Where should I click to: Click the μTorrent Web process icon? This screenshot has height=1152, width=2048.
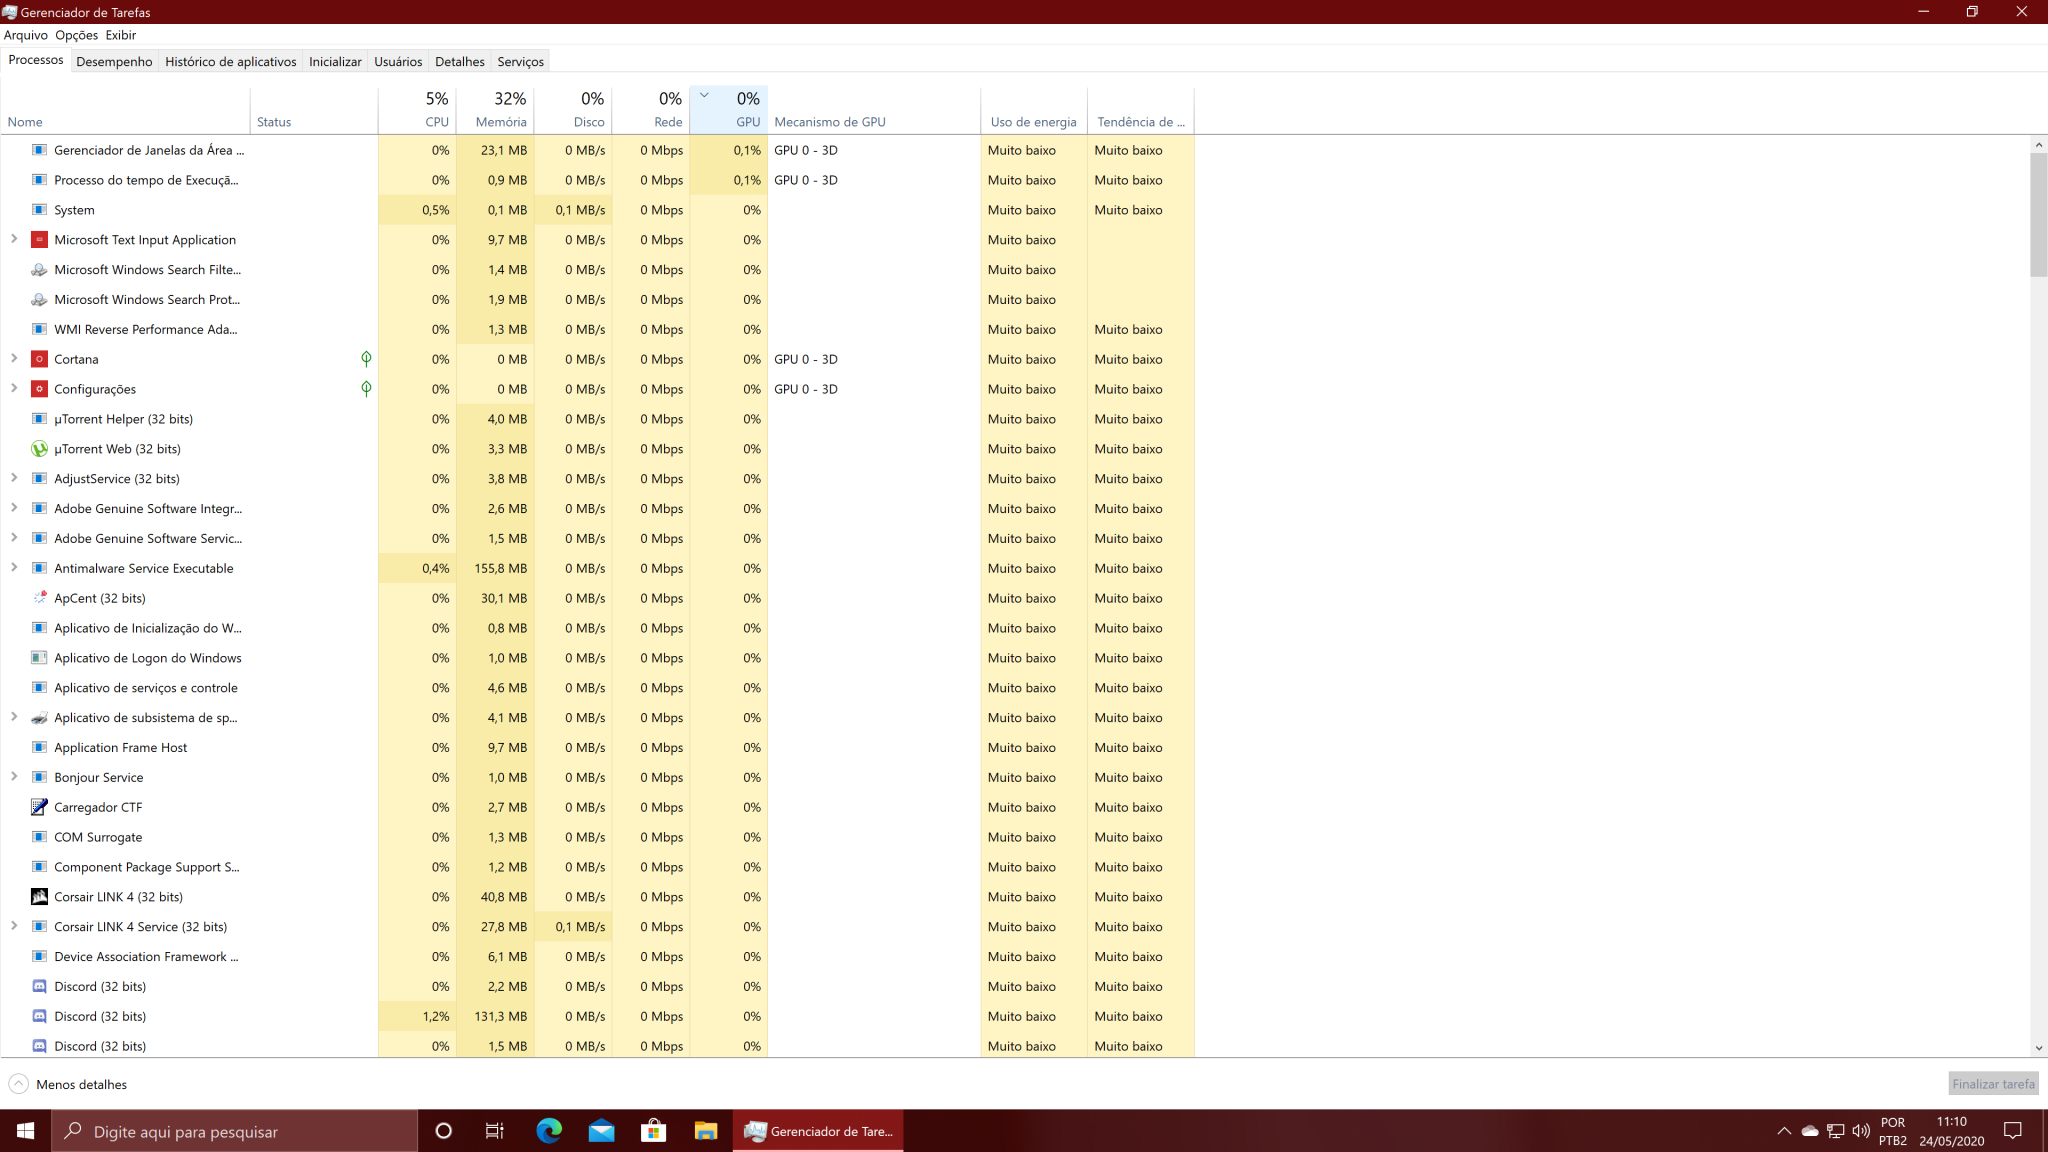coord(39,449)
